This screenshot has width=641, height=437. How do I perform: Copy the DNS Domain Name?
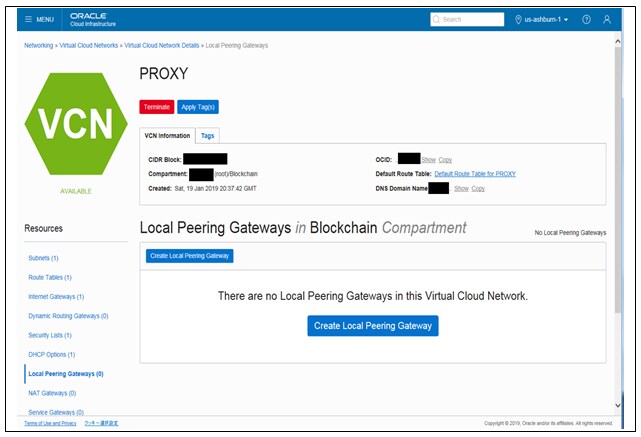(x=478, y=188)
